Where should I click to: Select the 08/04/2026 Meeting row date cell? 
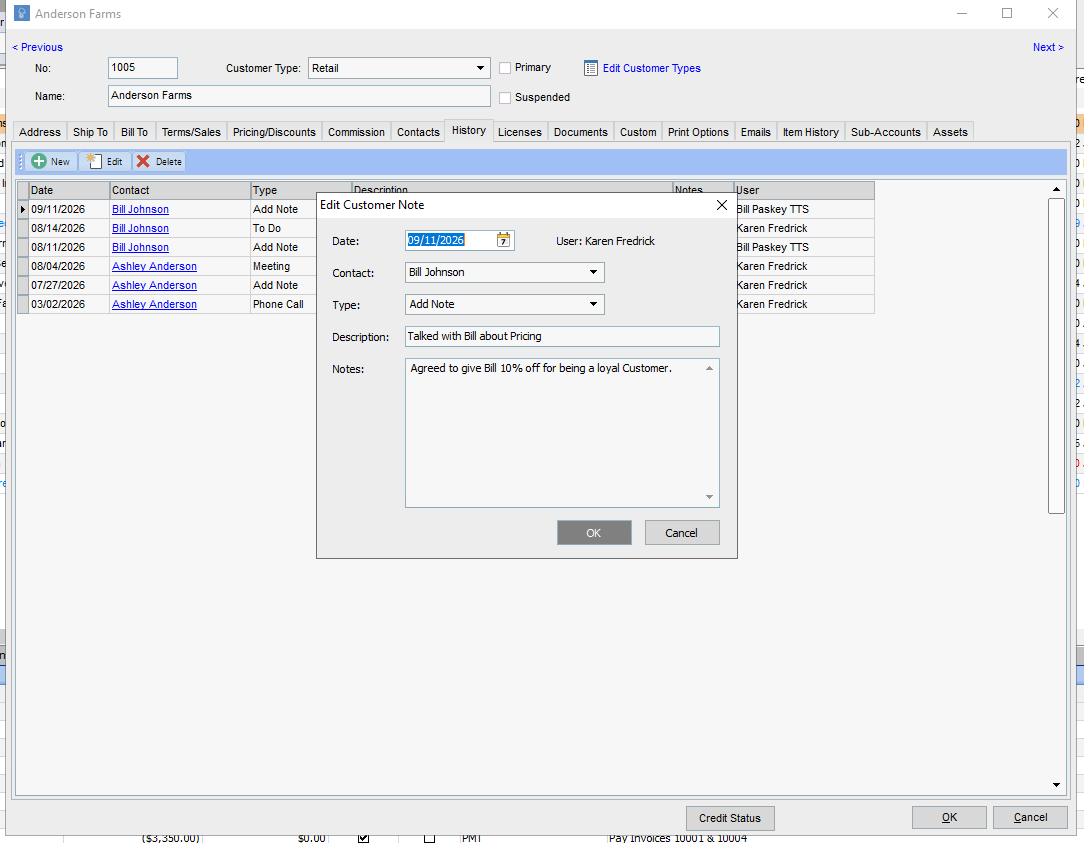[69, 266]
